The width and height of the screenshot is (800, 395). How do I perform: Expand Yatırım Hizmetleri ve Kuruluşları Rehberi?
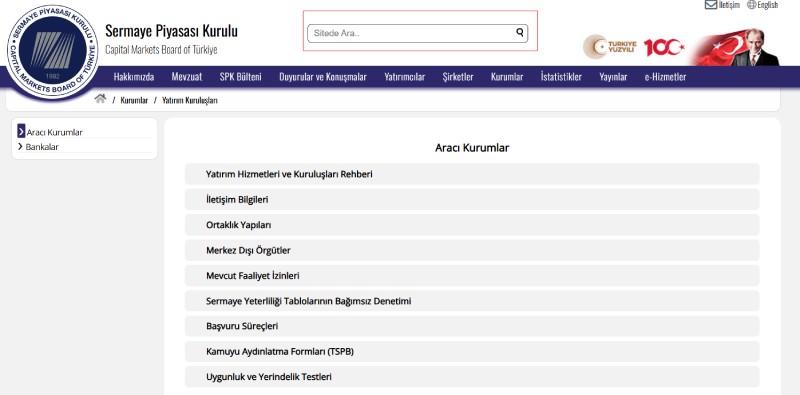[472, 174]
